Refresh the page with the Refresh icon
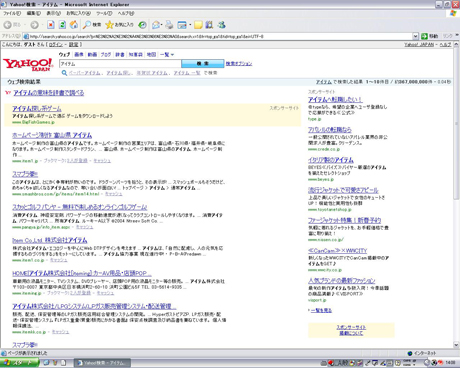 (x=62, y=25)
